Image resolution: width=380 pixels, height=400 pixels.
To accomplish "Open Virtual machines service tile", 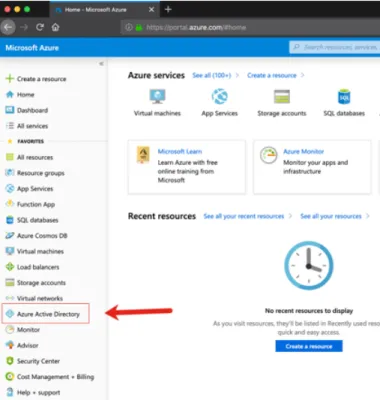I will coord(157,103).
